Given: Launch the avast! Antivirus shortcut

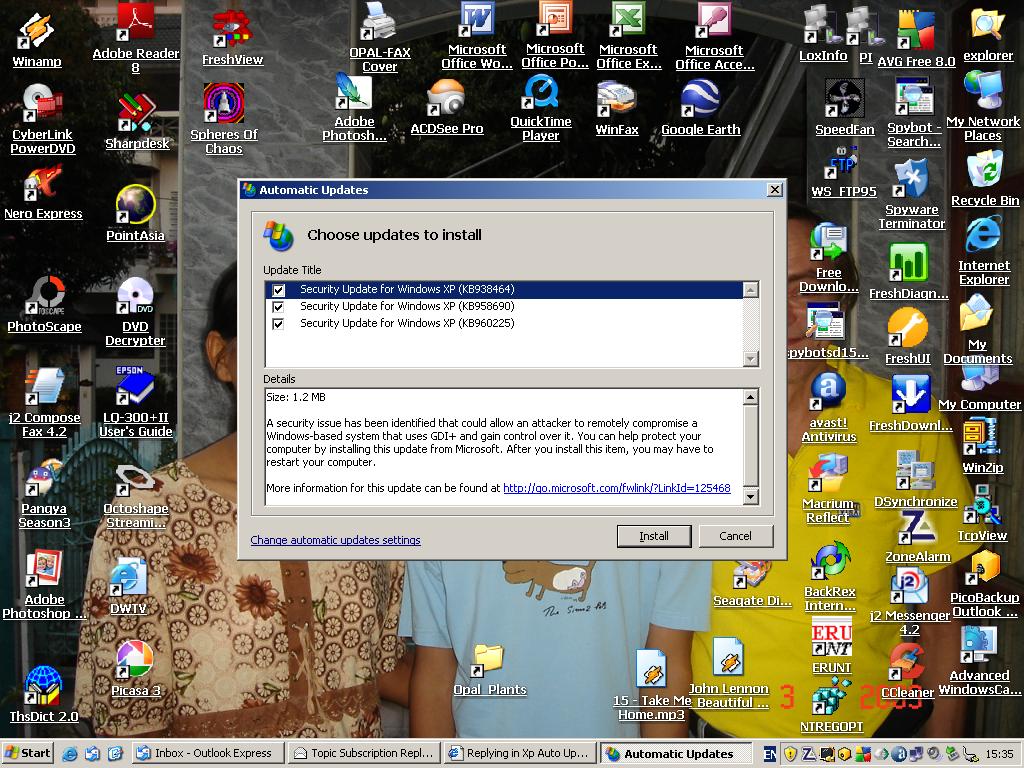Looking at the screenshot, I should pos(829,408).
